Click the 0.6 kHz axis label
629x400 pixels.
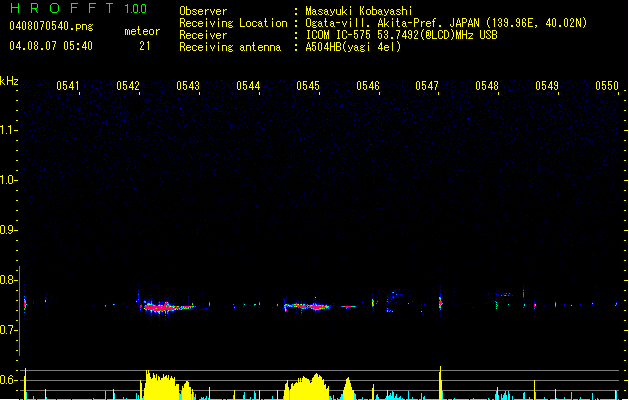click(8, 380)
